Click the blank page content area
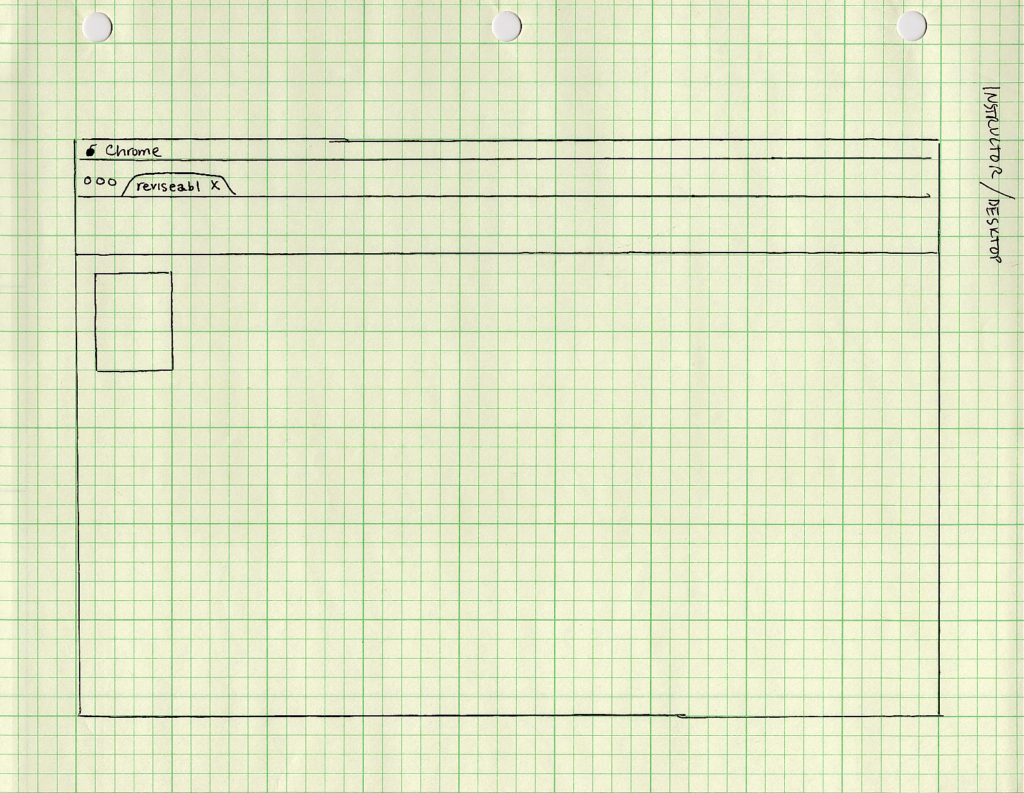Screen dimensions: 1024x793 (550, 480)
